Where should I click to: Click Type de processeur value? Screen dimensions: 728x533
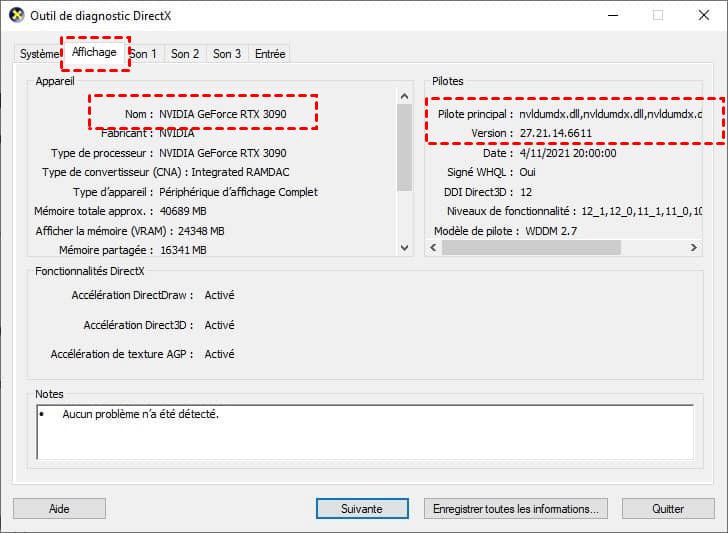pos(223,153)
